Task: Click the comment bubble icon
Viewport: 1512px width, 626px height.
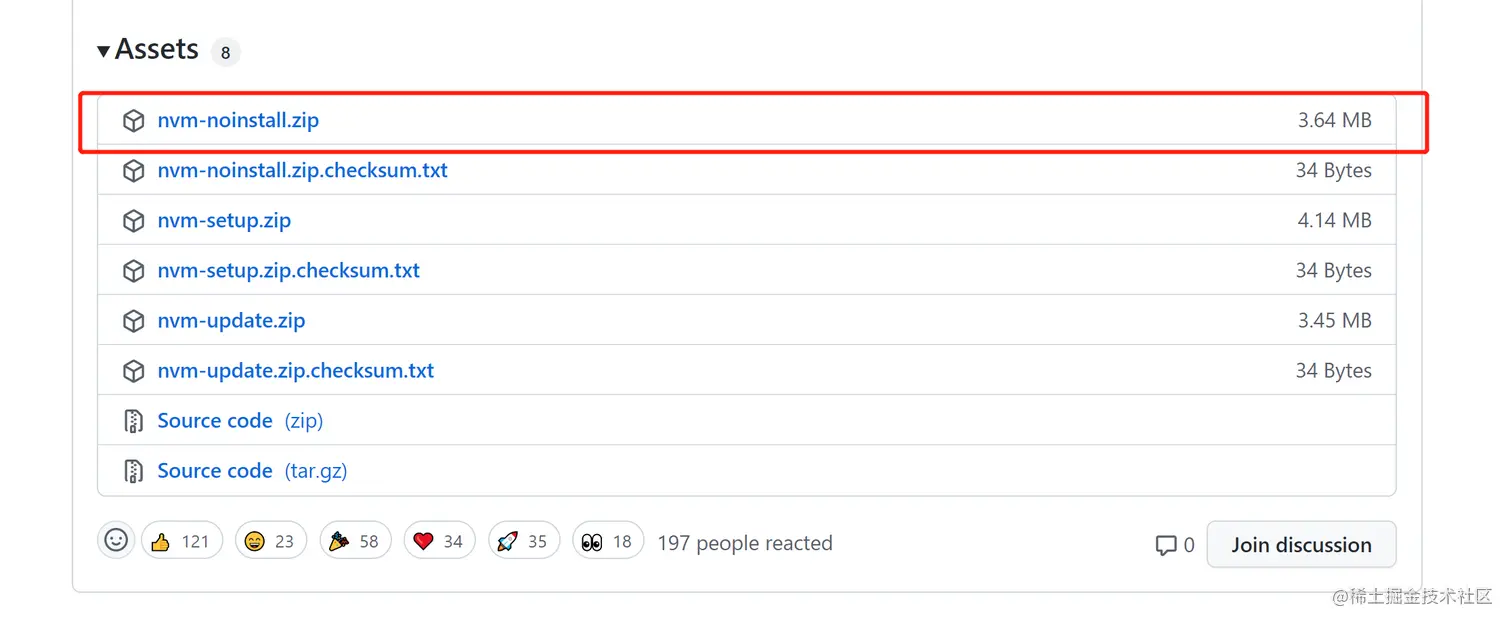Action: pyautogui.click(x=1167, y=544)
